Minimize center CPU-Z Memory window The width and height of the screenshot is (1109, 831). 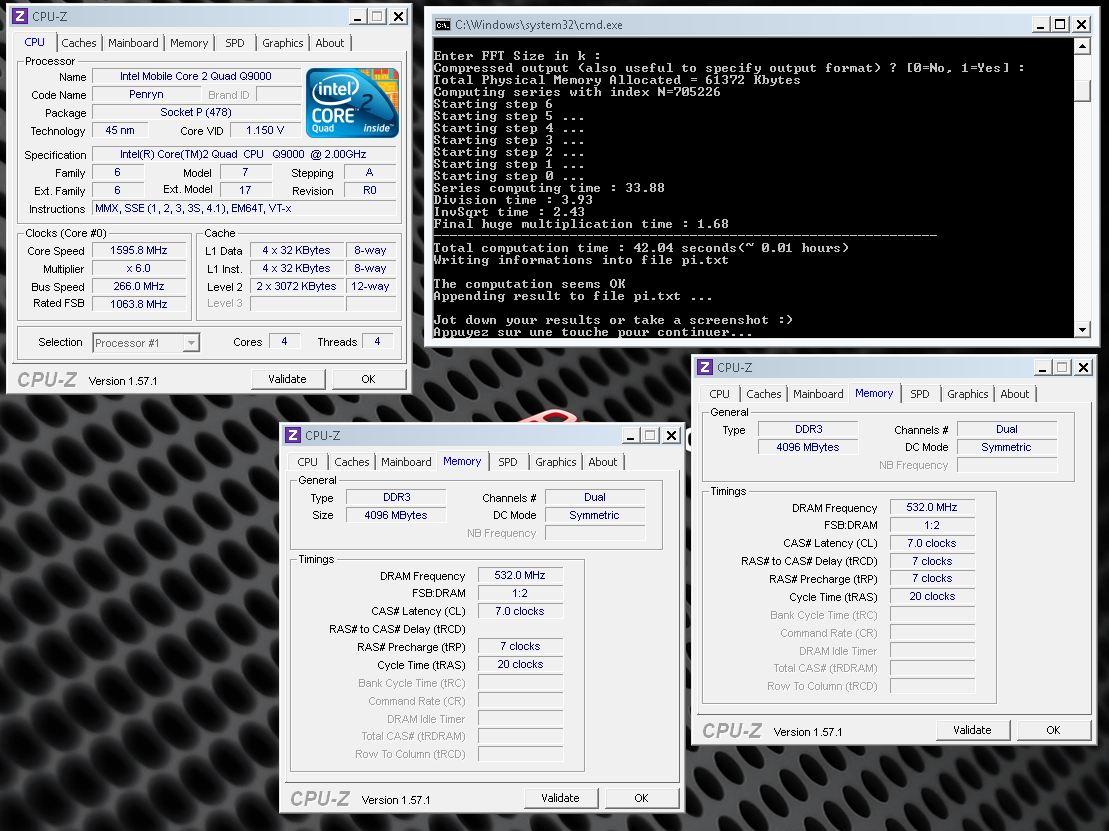(630, 436)
